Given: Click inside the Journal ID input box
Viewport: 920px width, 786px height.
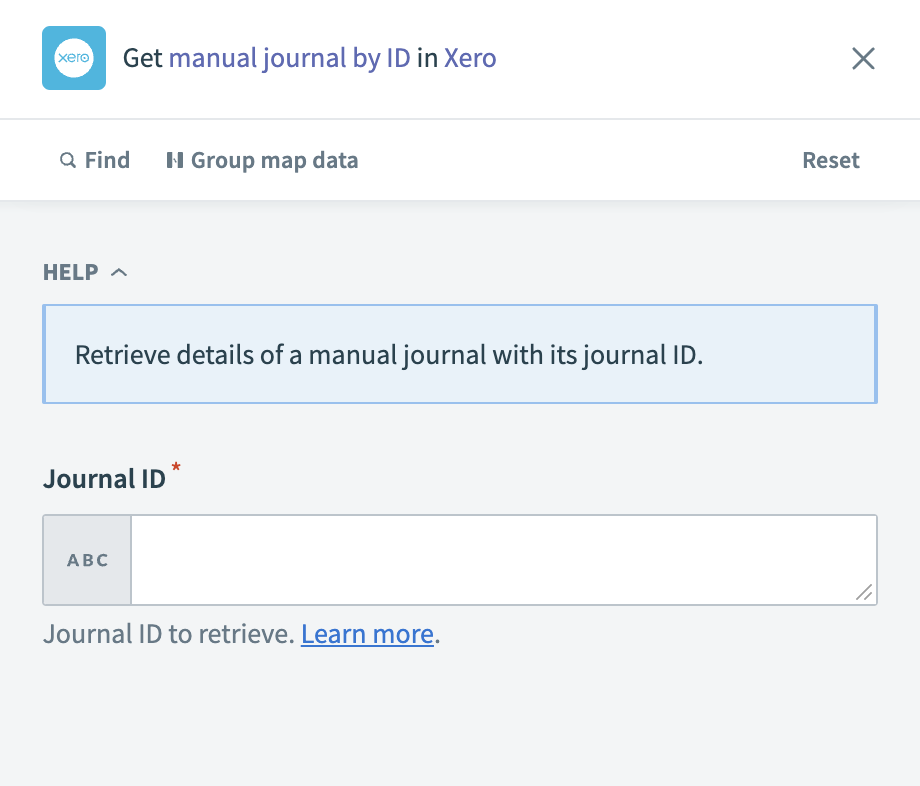Looking at the screenshot, I should pos(500,560).
